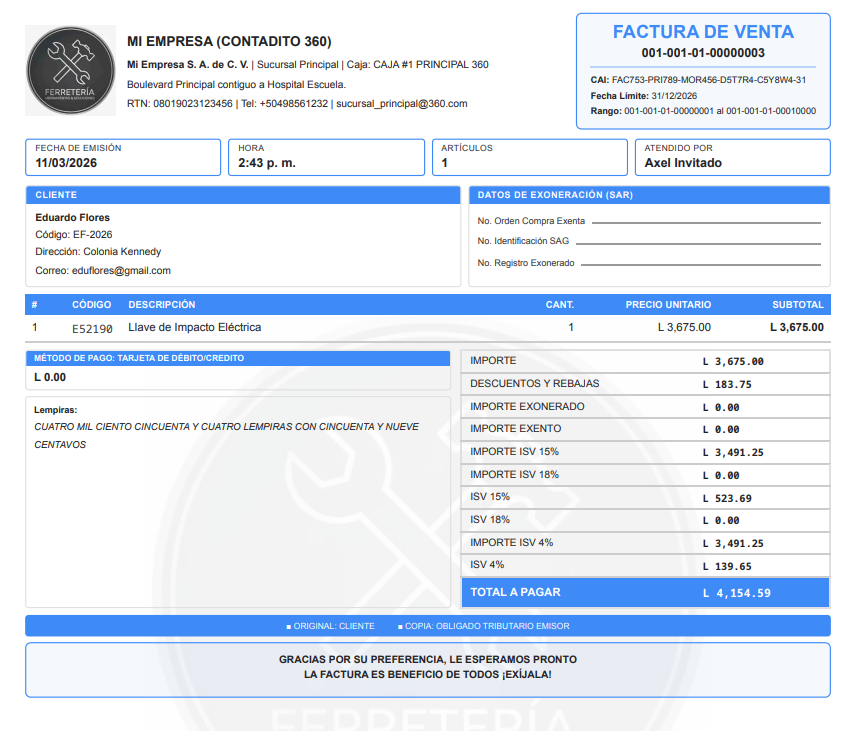Click the RTN 08019023123456 text
865x731 pixels.
click(x=179, y=104)
